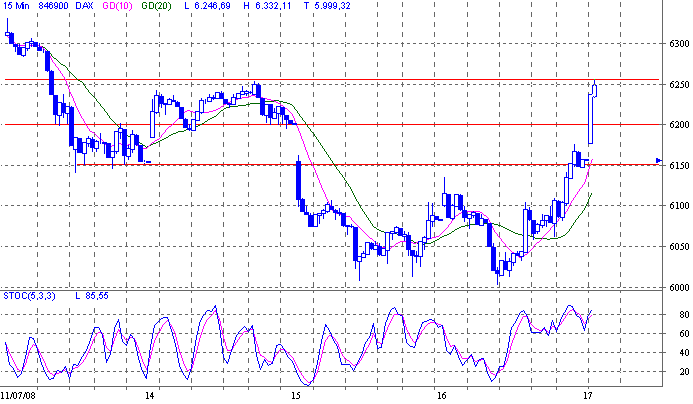
Task: Click the 'STOC(5,3,3)' indicator label
Action: coord(29,296)
